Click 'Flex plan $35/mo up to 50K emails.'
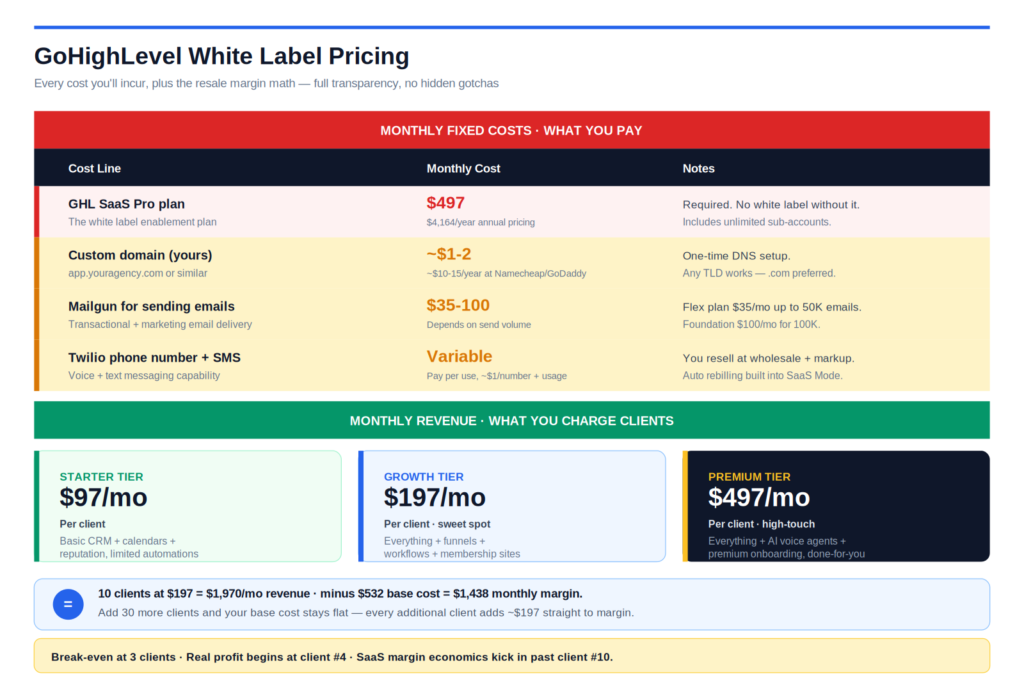This screenshot has width=1024, height=683. pyautogui.click(x=771, y=307)
